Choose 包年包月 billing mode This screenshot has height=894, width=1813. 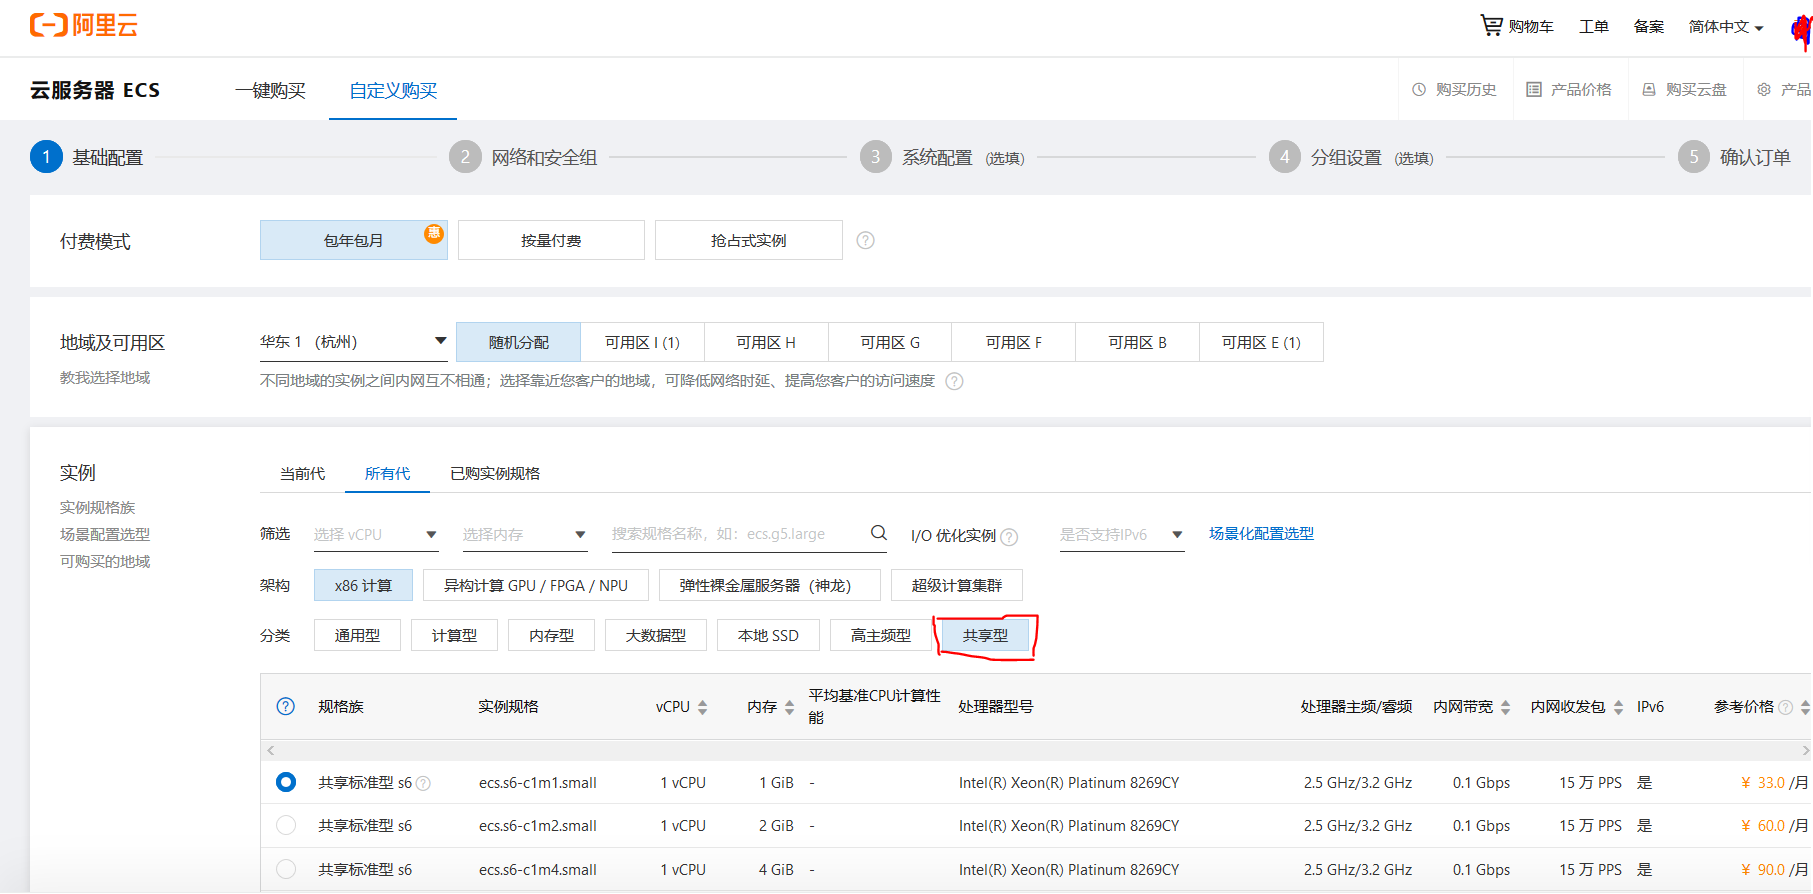coord(354,240)
